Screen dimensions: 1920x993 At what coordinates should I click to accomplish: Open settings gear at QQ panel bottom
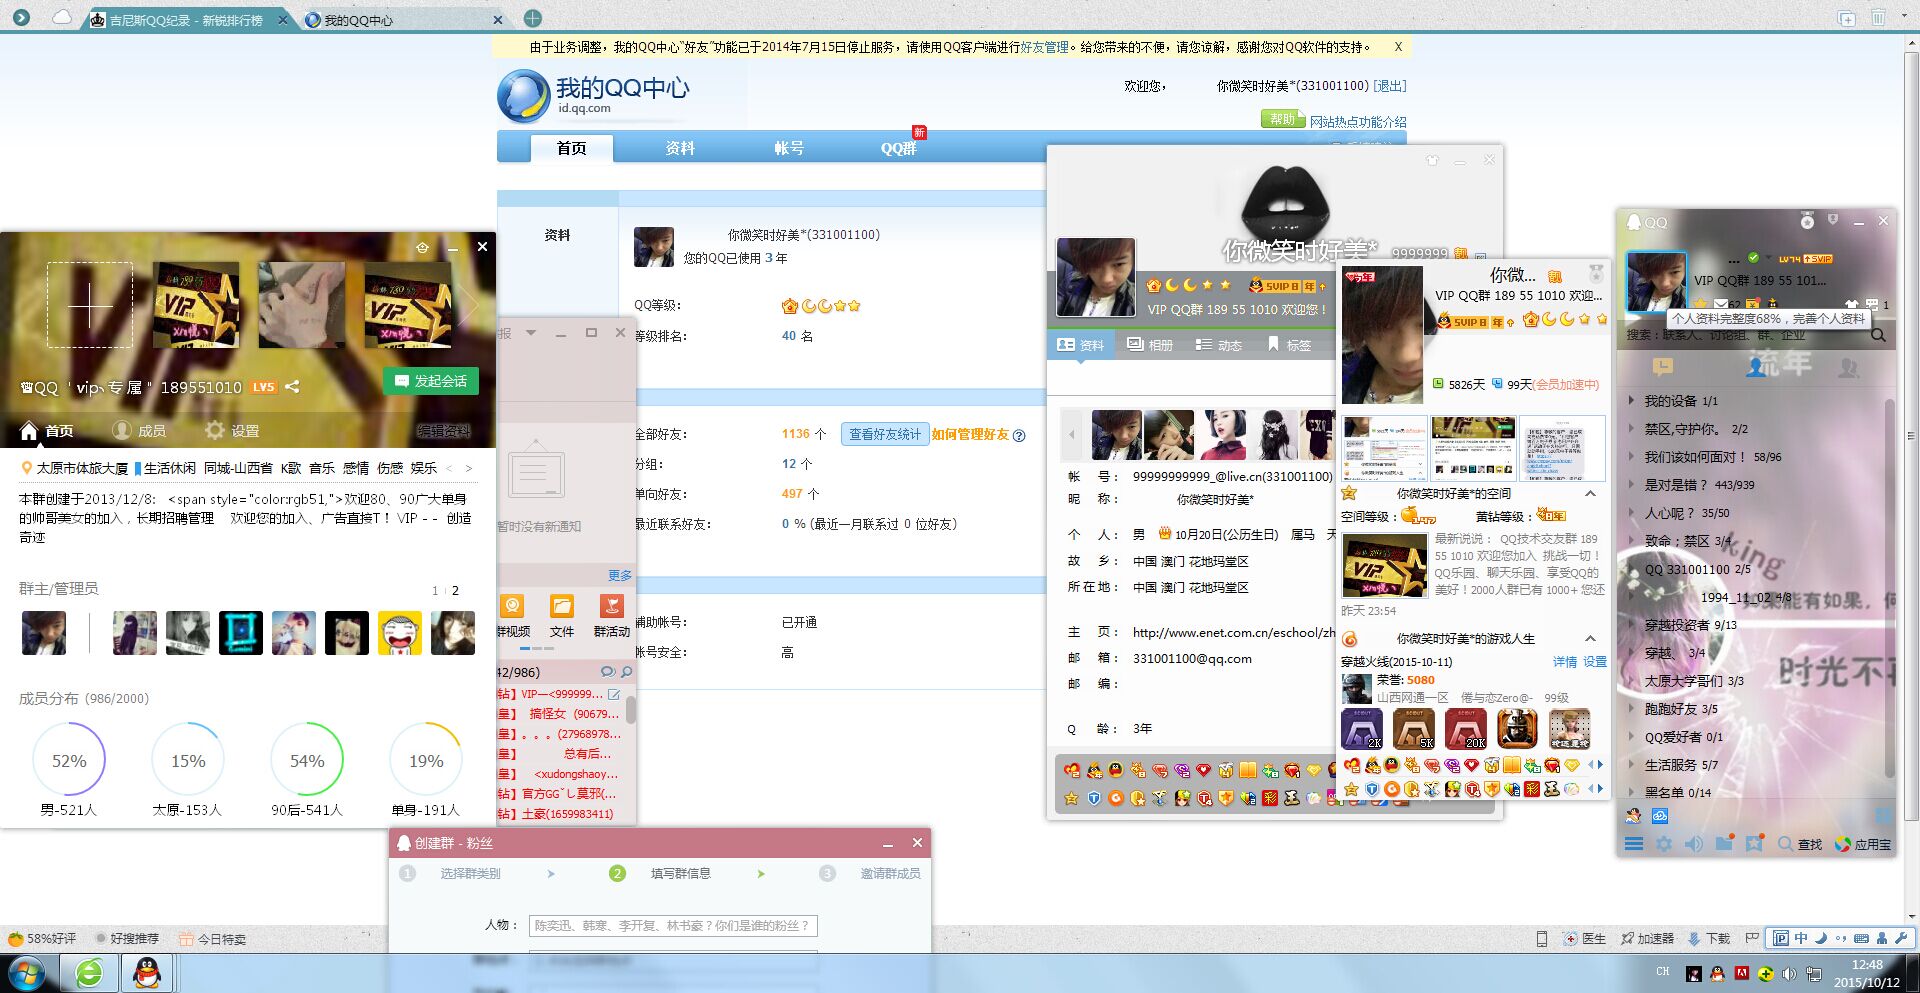pos(1664,844)
